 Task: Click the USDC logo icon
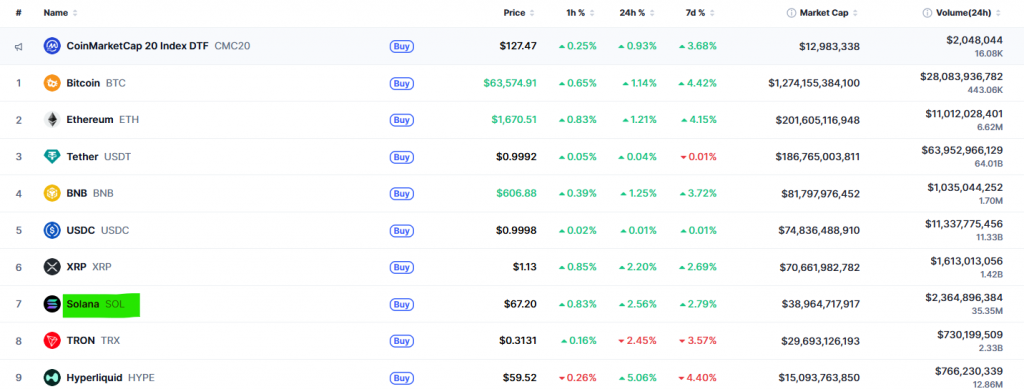tap(52, 230)
